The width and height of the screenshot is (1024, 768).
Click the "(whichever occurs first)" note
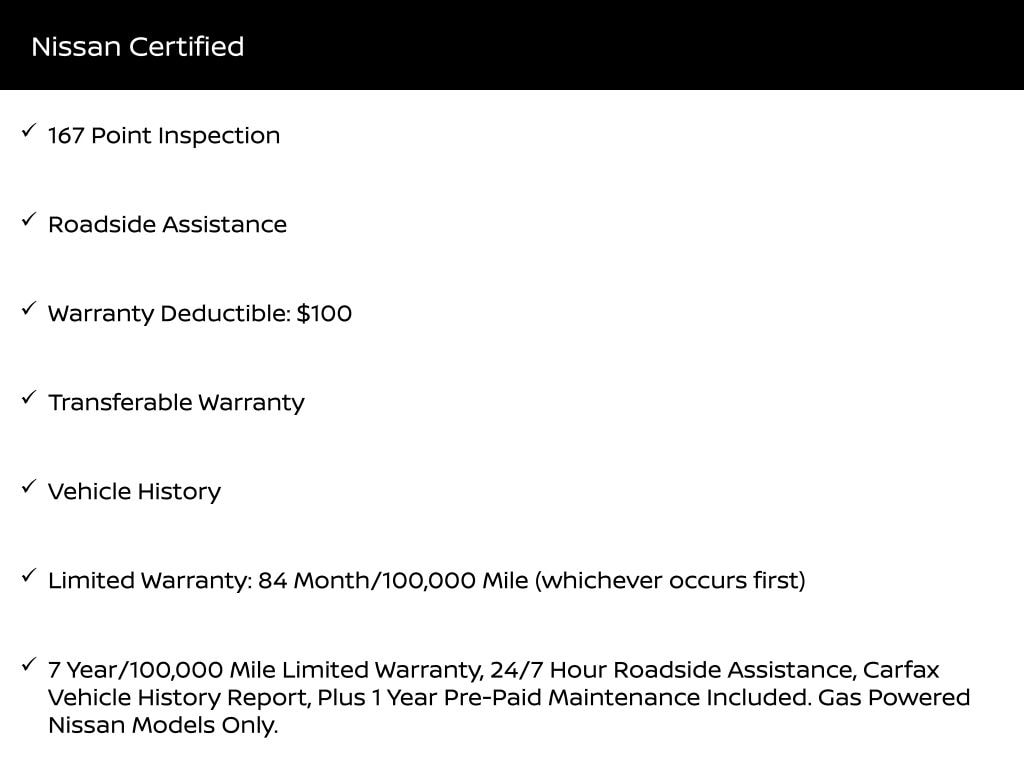pos(671,581)
